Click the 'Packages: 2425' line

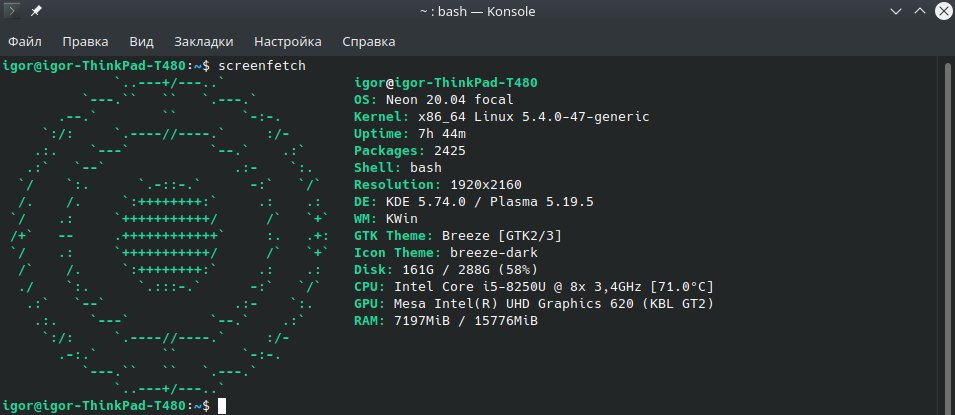tap(410, 151)
